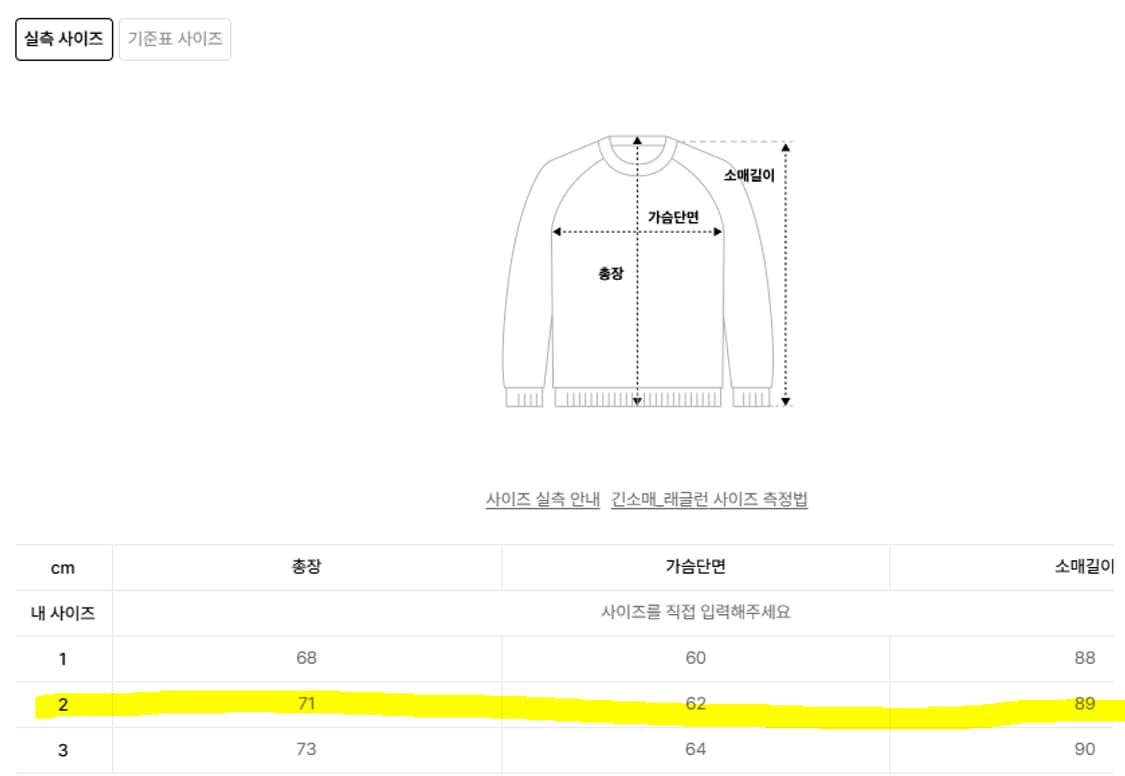
Task: Click the 내 사이즈 row label
Action: coord(64,612)
